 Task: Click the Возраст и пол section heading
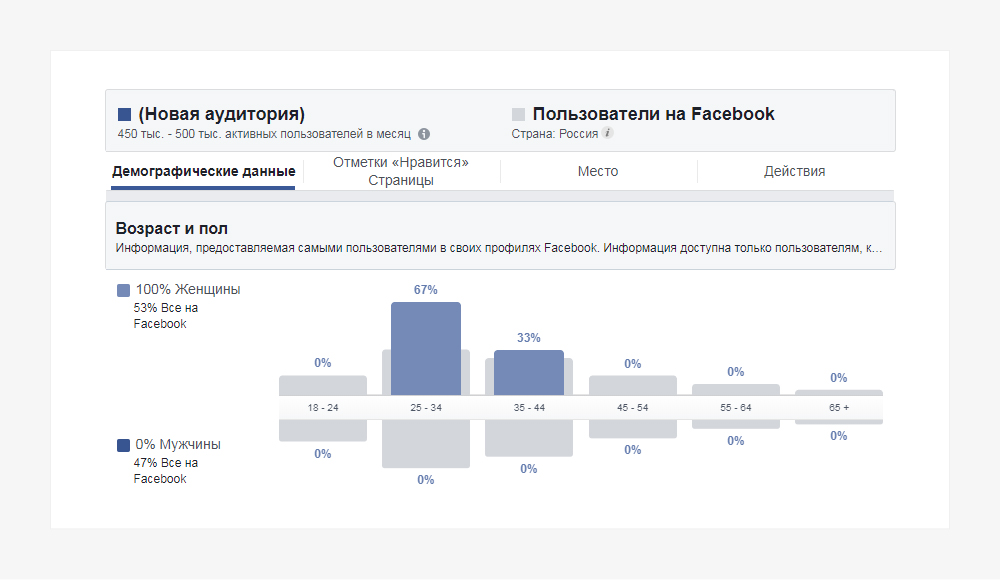[172, 228]
